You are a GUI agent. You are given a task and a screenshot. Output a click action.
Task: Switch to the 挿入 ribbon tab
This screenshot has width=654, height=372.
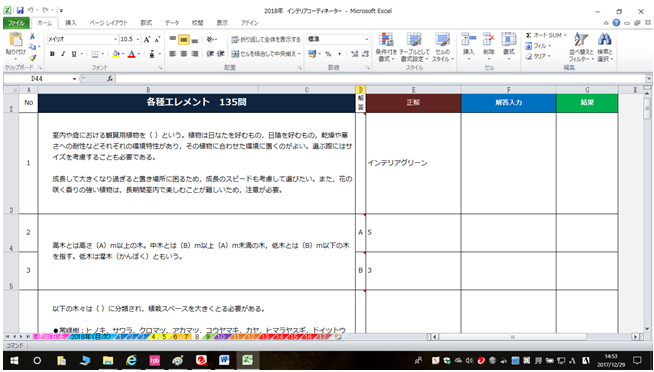tap(71, 23)
